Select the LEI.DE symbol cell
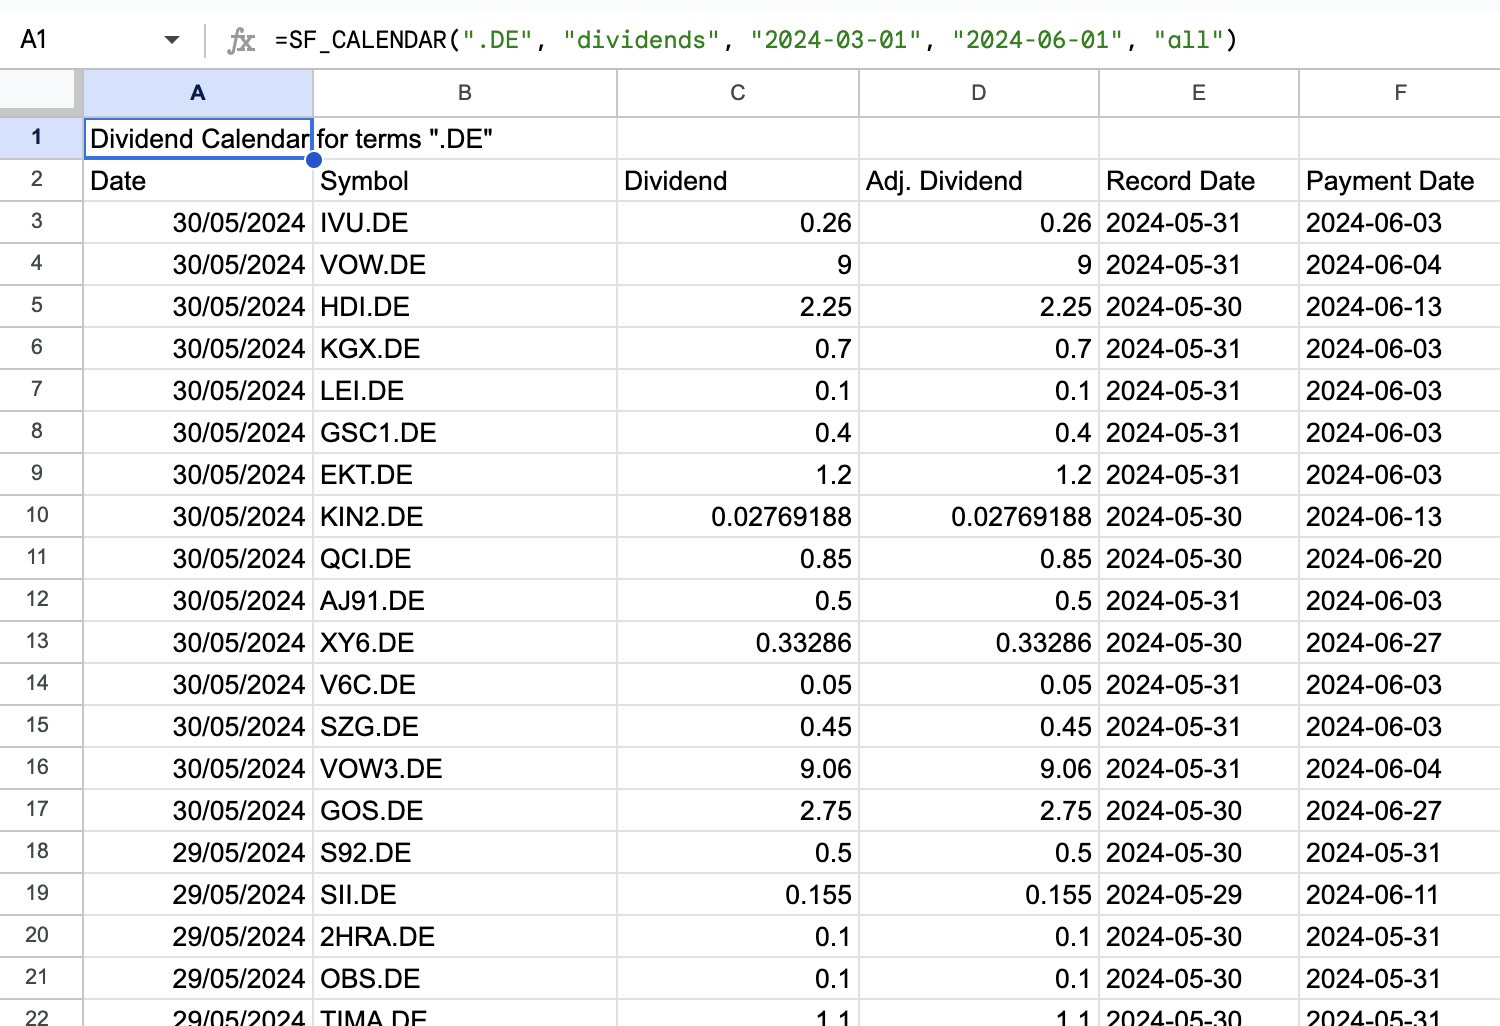1500x1026 pixels. pyautogui.click(x=465, y=391)
